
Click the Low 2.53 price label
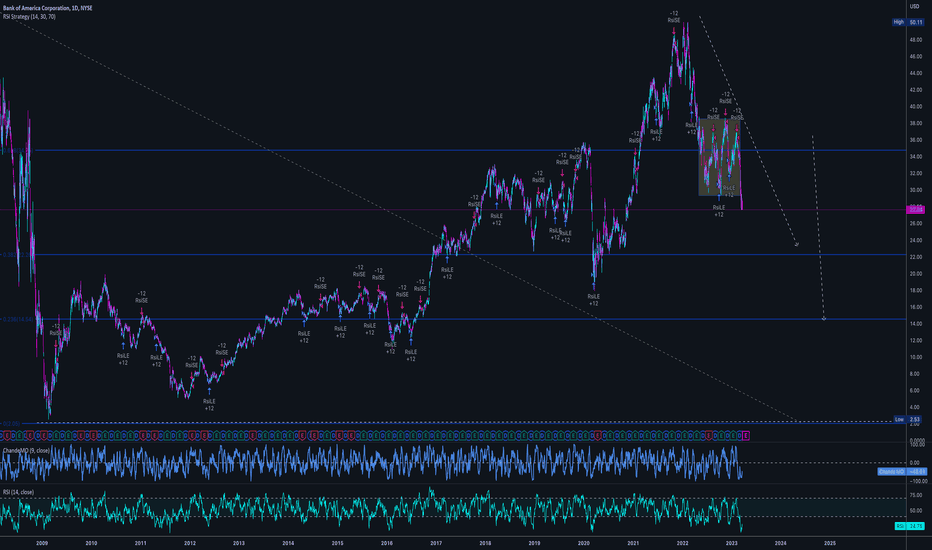909,420
